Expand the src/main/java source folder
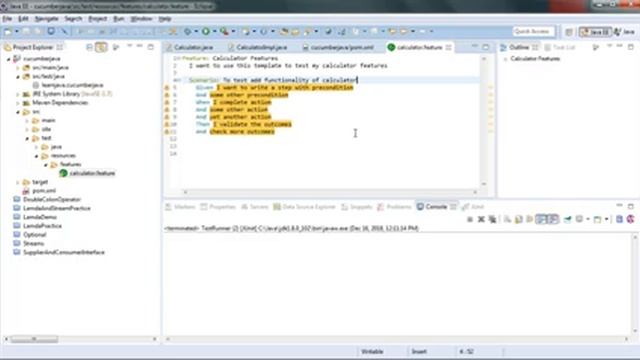Viewport: 640px width, 360px height. coord(18,68)
